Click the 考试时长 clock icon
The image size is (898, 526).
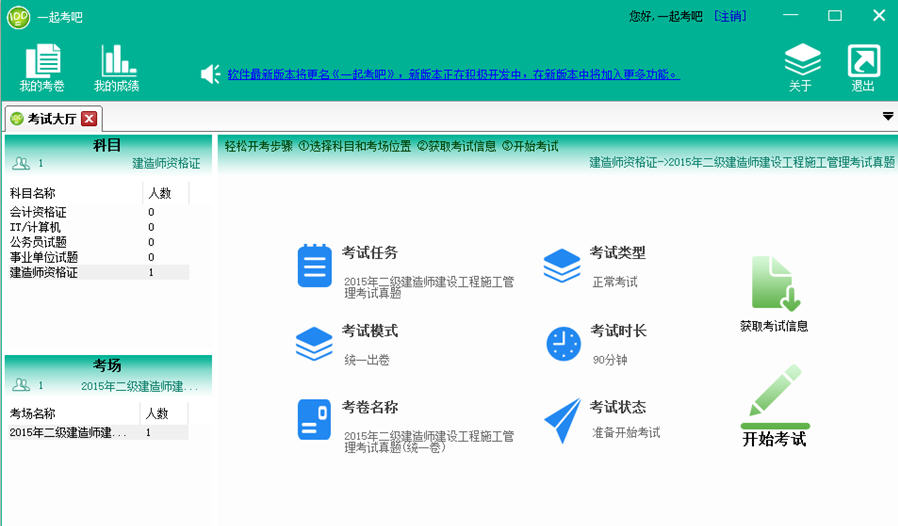pos(564,344)
